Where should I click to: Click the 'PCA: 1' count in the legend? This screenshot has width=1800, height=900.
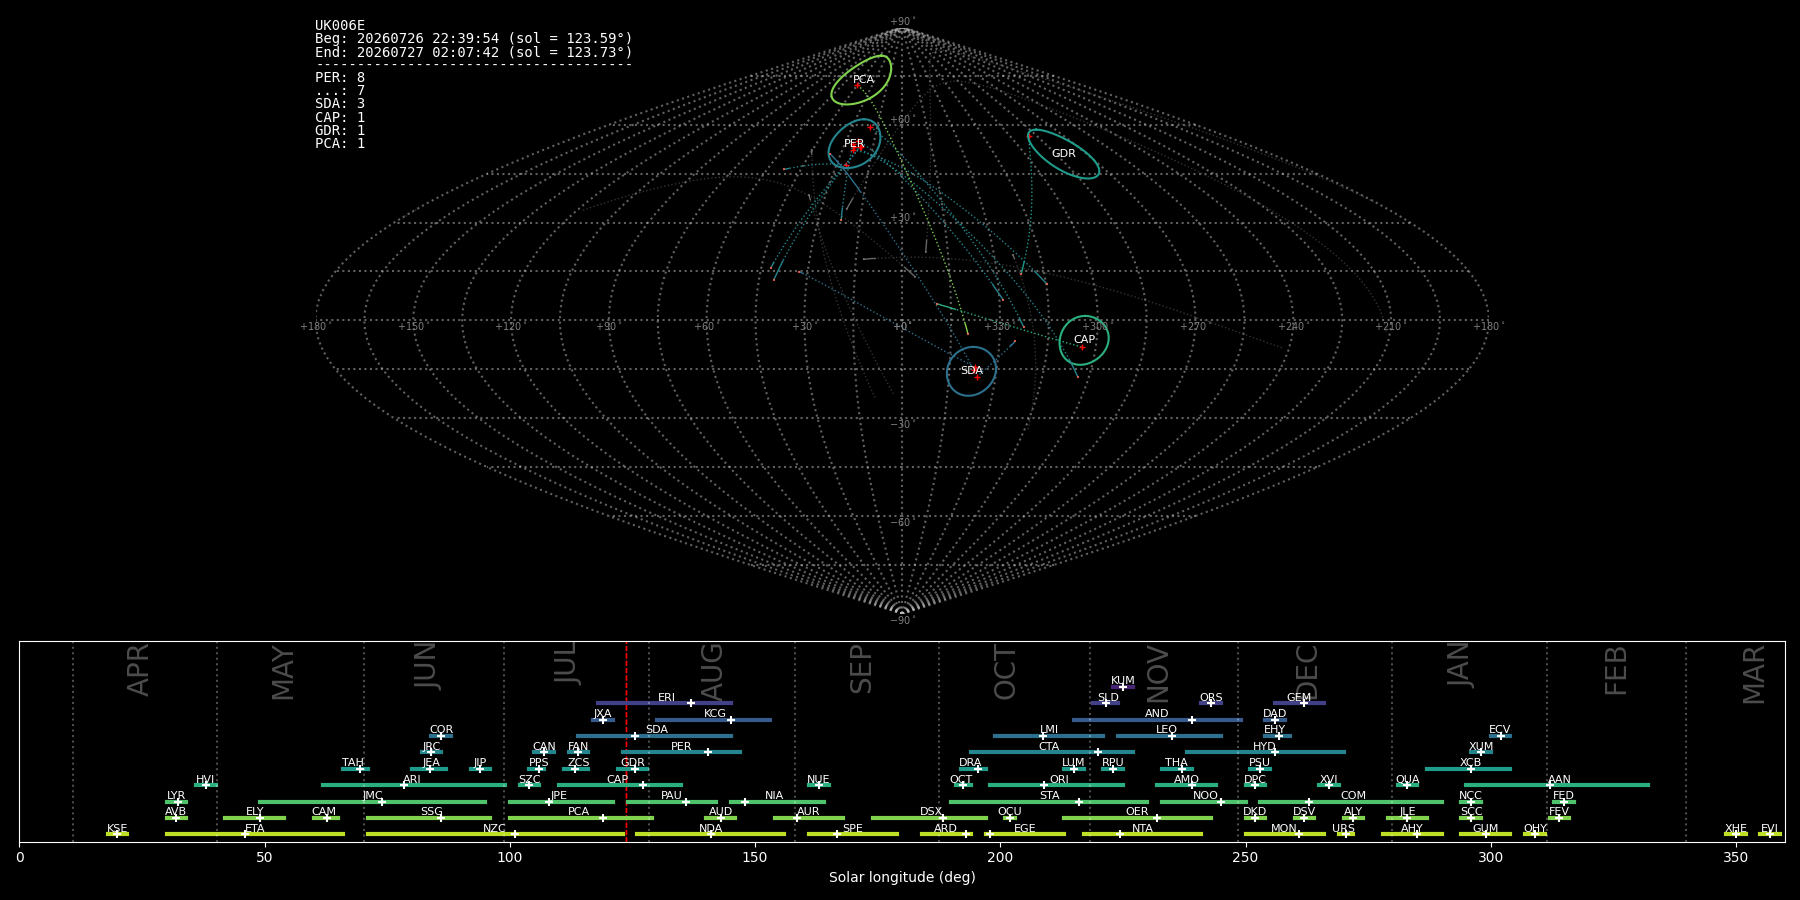pyautogui.click(x=340, y=143)
